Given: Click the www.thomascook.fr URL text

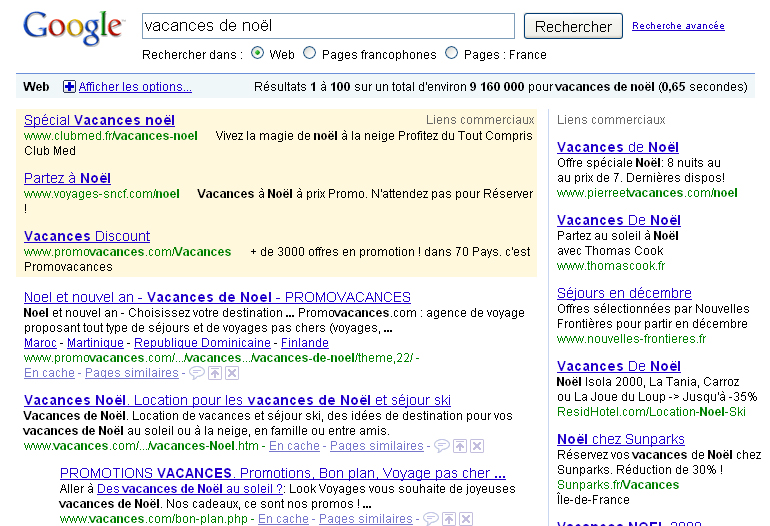Looking at the screenshot, I should [611, 266].
